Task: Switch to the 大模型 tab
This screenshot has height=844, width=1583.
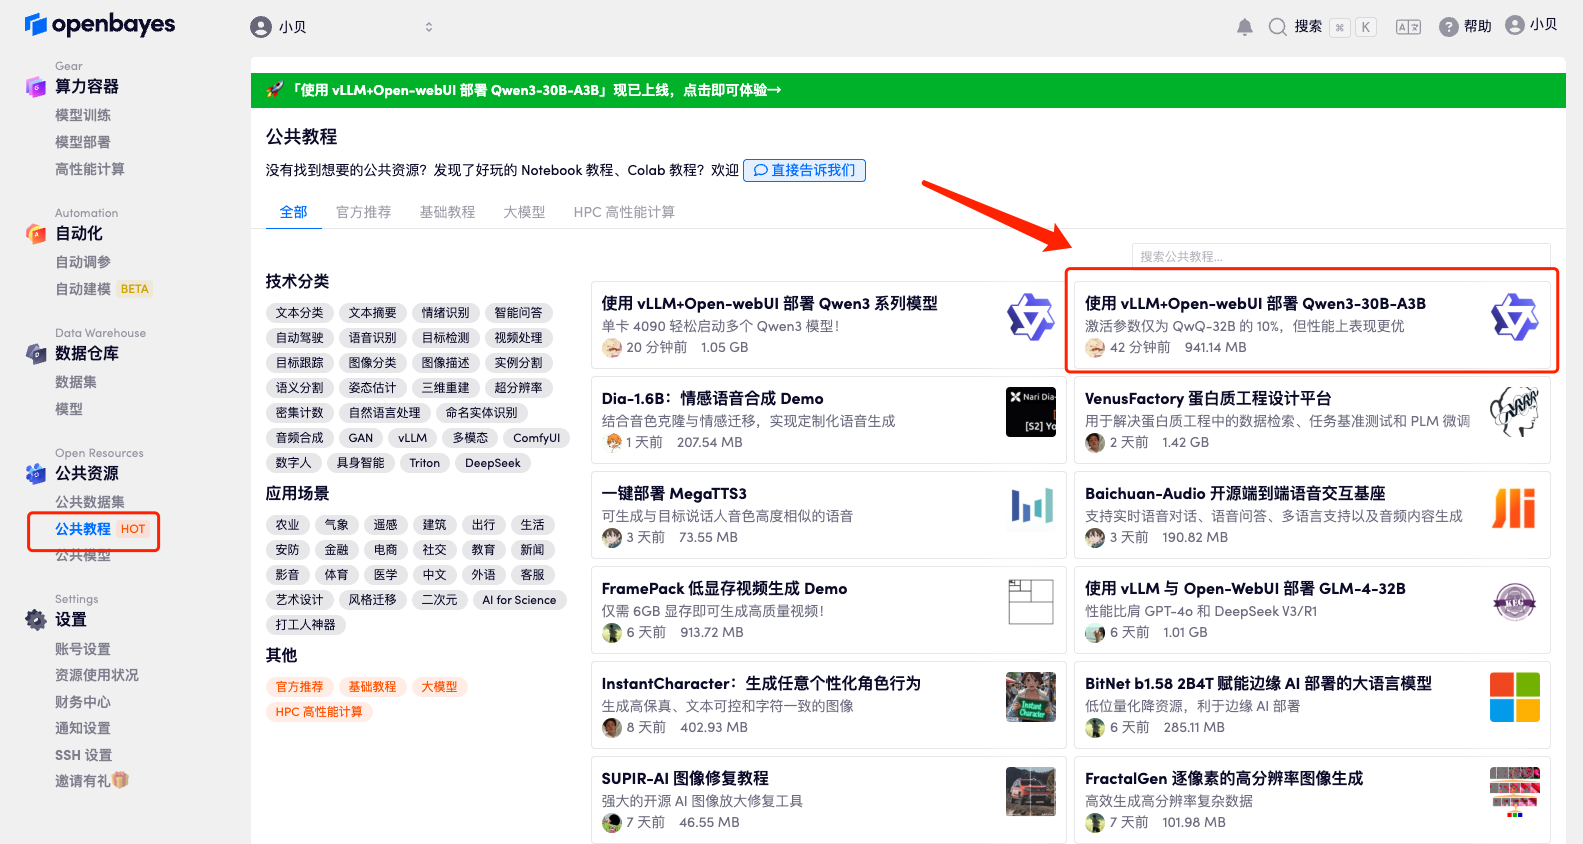Action: pyautogui.click(x=524, y=212)
